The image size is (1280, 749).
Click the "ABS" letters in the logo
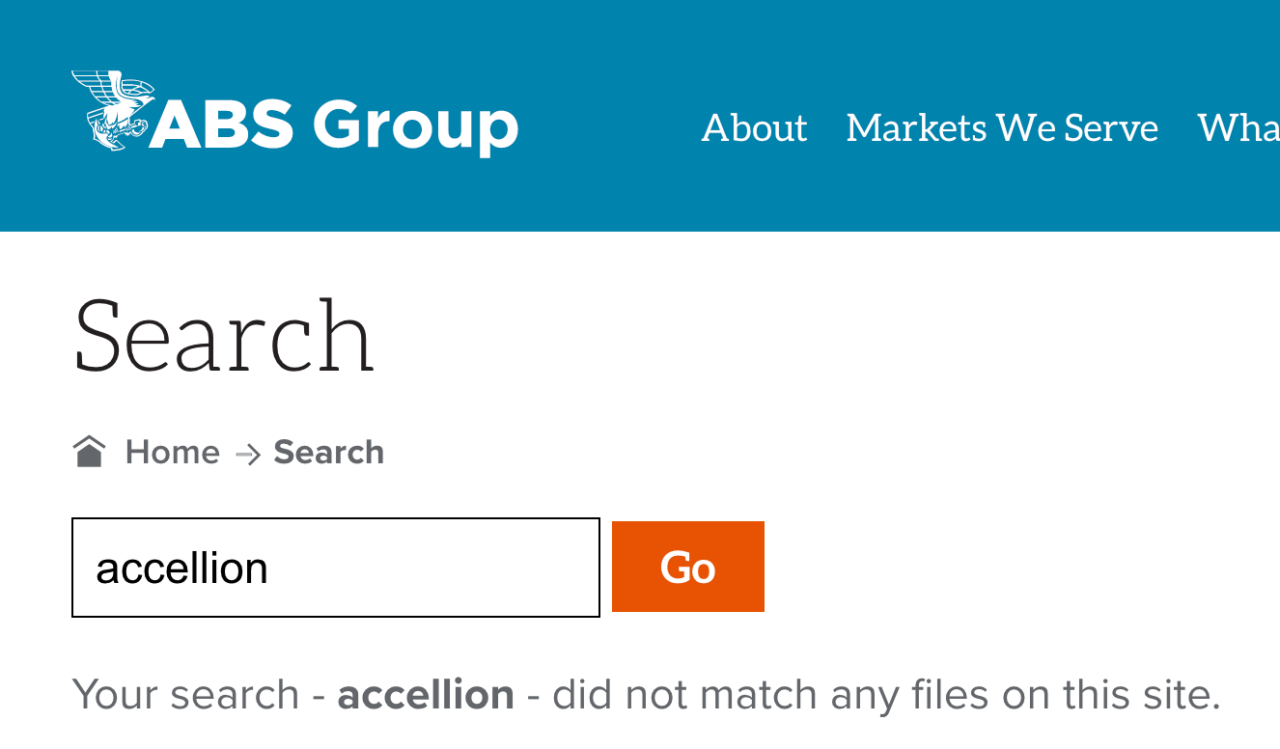coord(222,126)
